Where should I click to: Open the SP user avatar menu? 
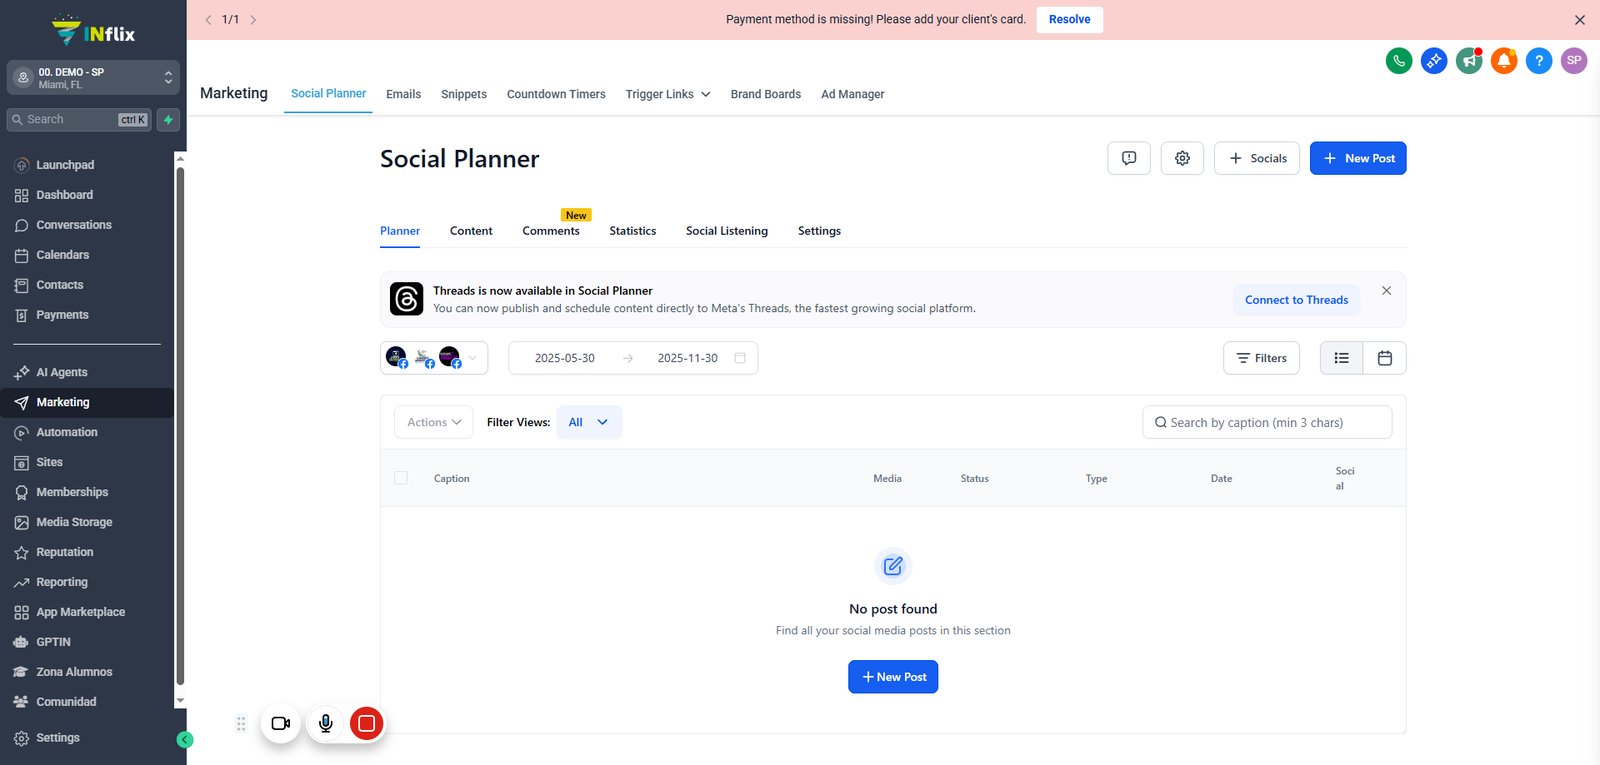pyautogui.click(x=1574, y=61)
